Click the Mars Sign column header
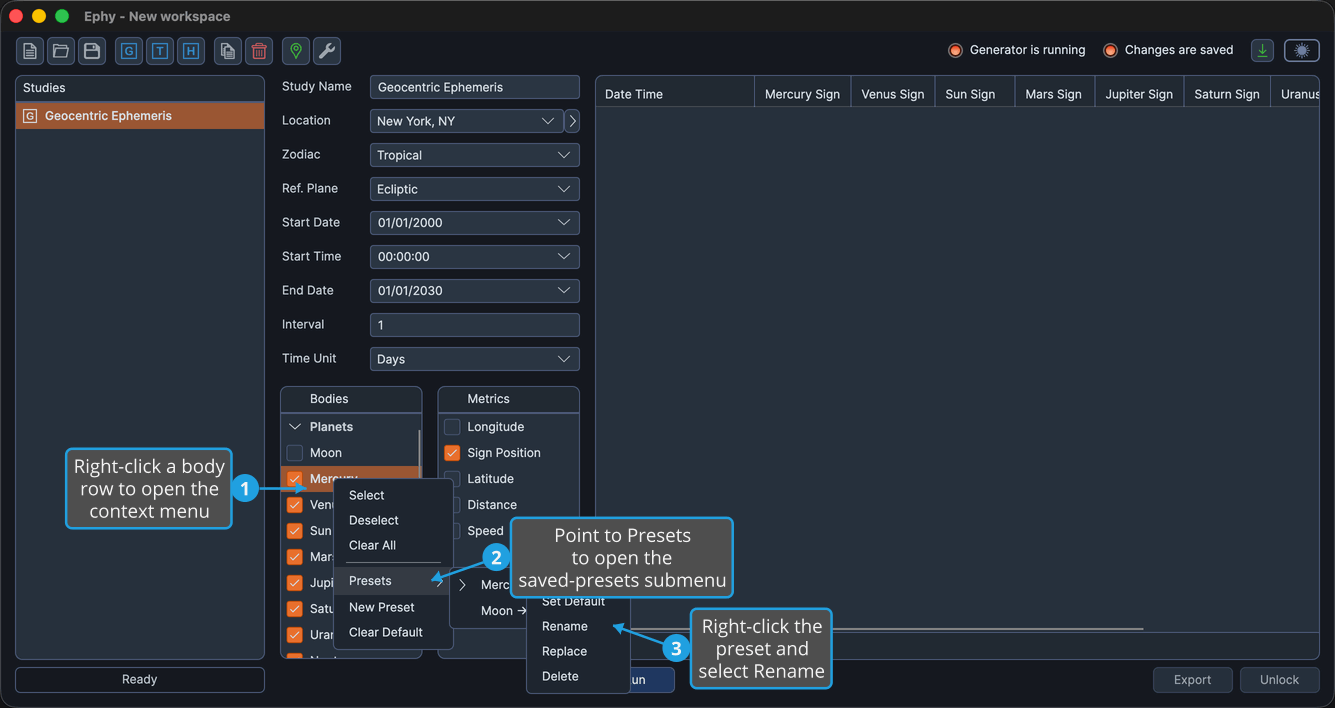 click(x=1054, y=94)
